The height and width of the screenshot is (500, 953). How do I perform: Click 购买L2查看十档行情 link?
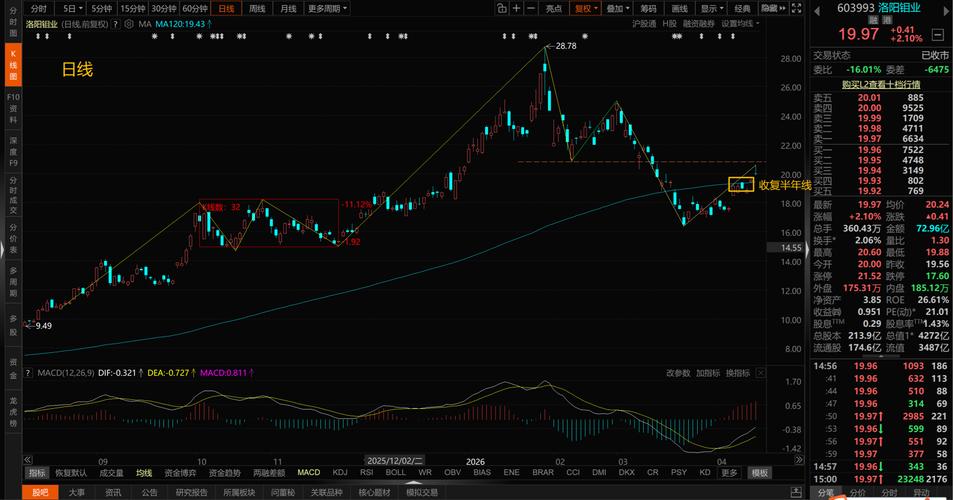click(x=881, y=84)
